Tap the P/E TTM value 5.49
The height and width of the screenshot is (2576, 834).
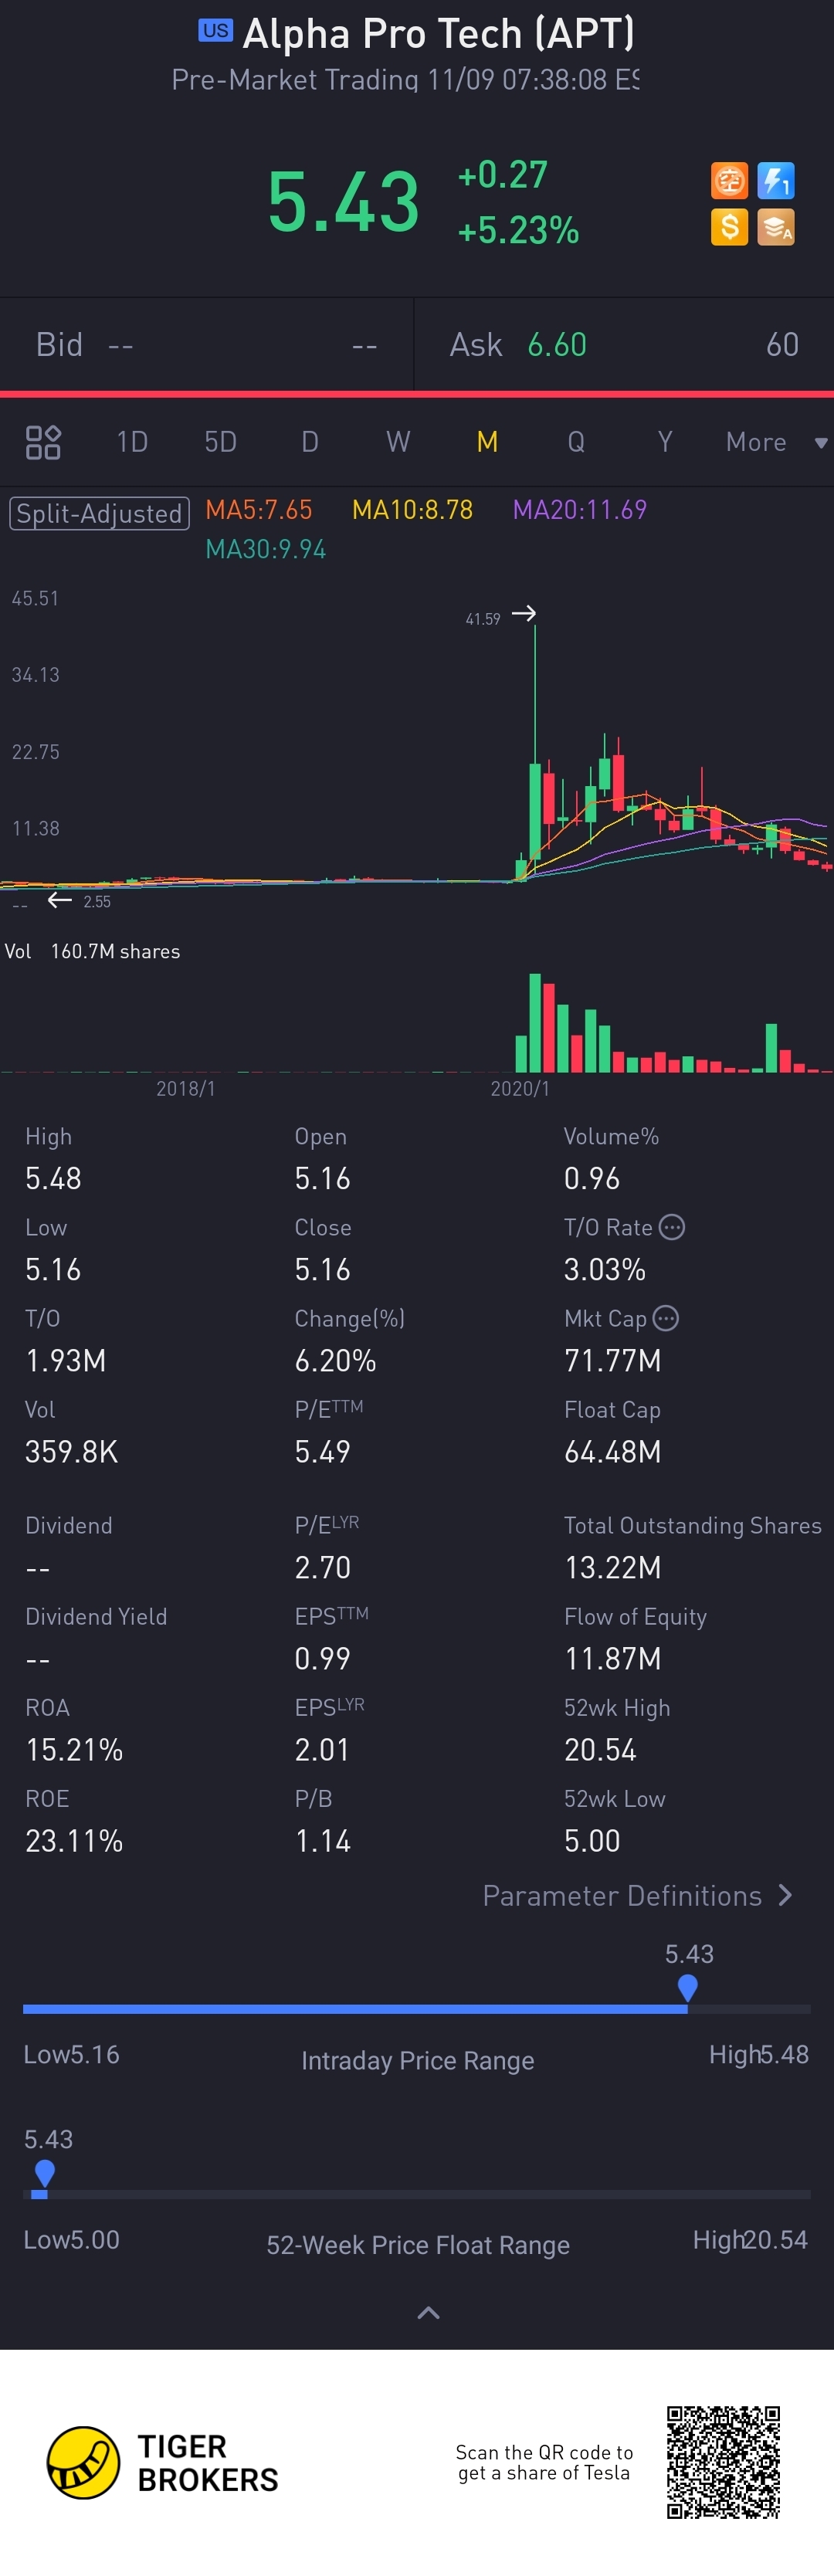coord(322,1451)
